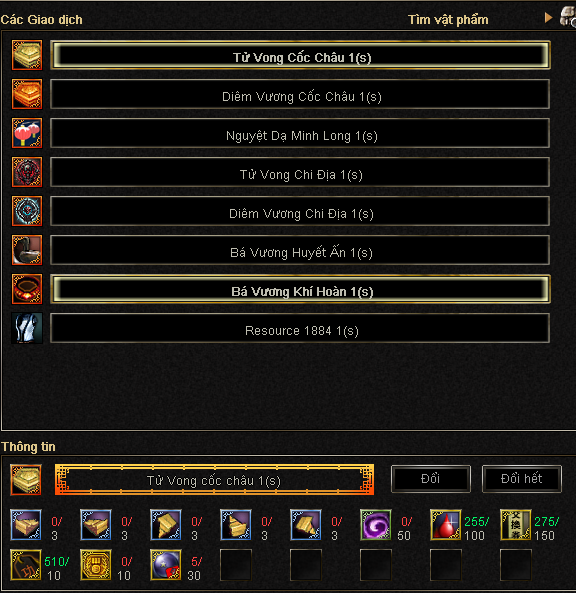This screenshot has height=593, width=576.
Task: Click the red lantern icon of Nguyệt Dạ Minh Long
Action: click(x=27, y=133)
